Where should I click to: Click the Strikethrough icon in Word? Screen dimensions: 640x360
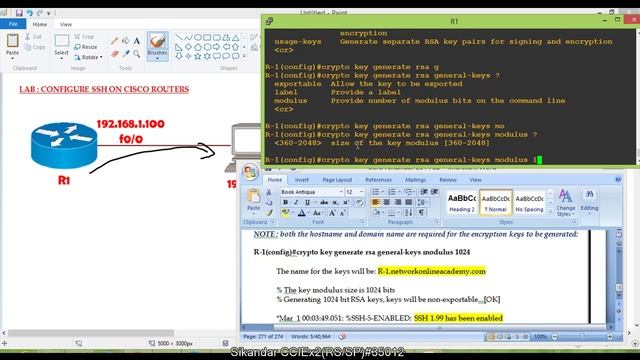click(324, 202)
